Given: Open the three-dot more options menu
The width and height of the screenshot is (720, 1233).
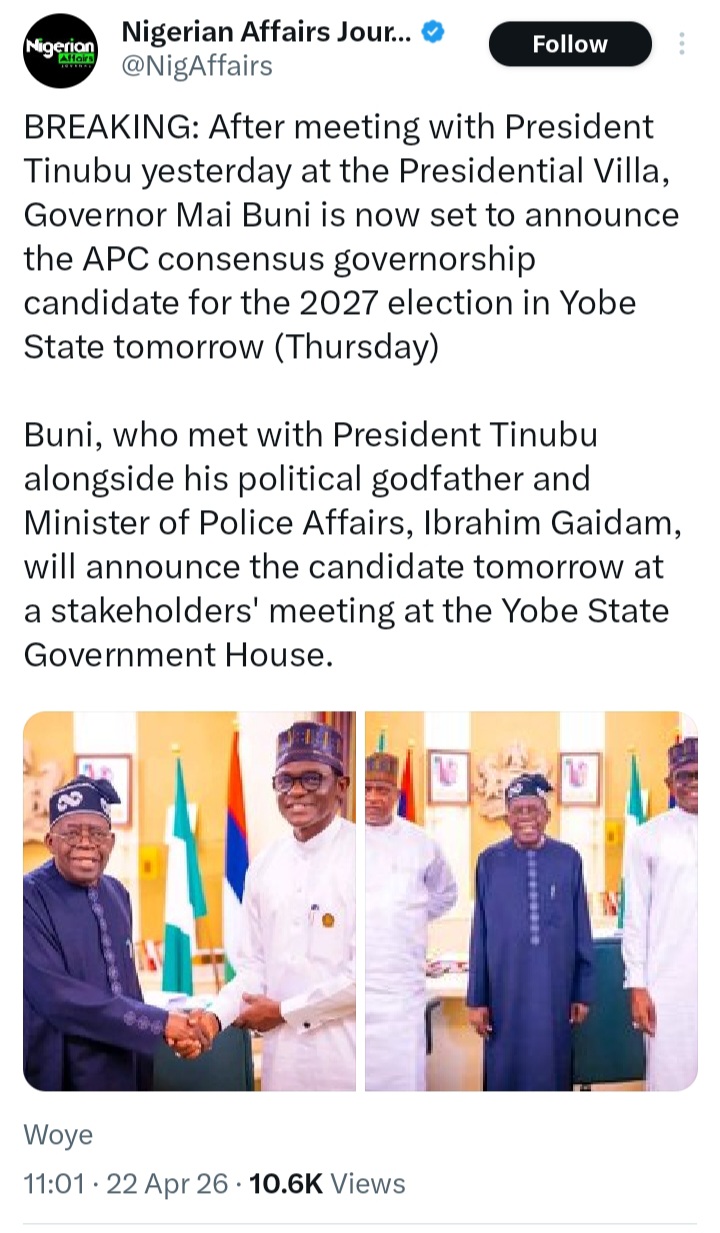Looking at the screenshot, I should tap(682, 44).
